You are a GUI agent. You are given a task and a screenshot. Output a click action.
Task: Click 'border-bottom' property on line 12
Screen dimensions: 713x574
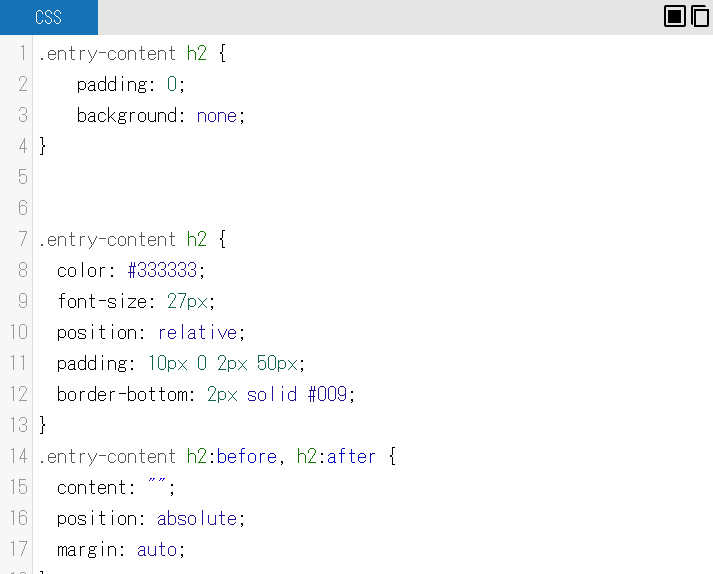122,394
